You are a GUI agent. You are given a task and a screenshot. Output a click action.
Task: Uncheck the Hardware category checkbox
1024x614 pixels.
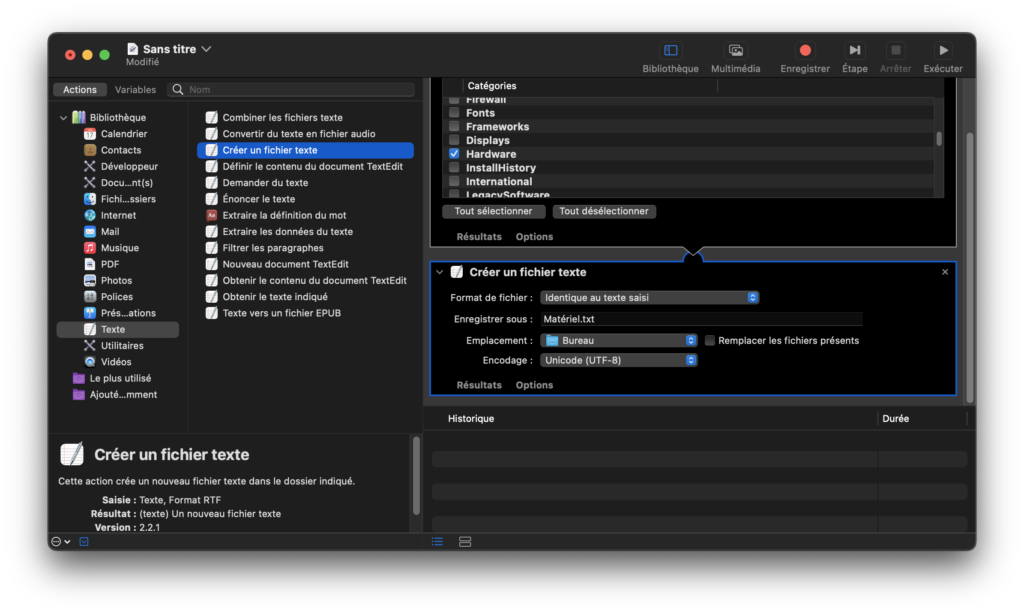coord(454,154)
